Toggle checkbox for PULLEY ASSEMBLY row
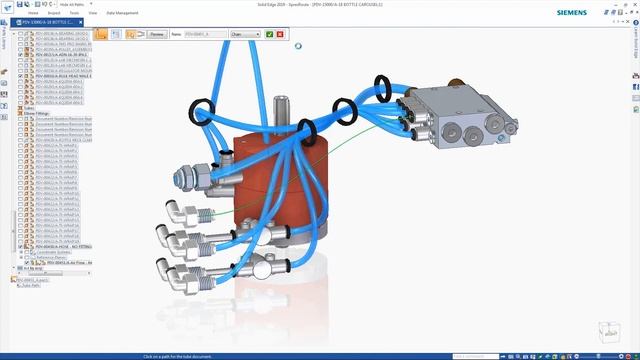Screen dimensions: 640x360 click(20, 49)
